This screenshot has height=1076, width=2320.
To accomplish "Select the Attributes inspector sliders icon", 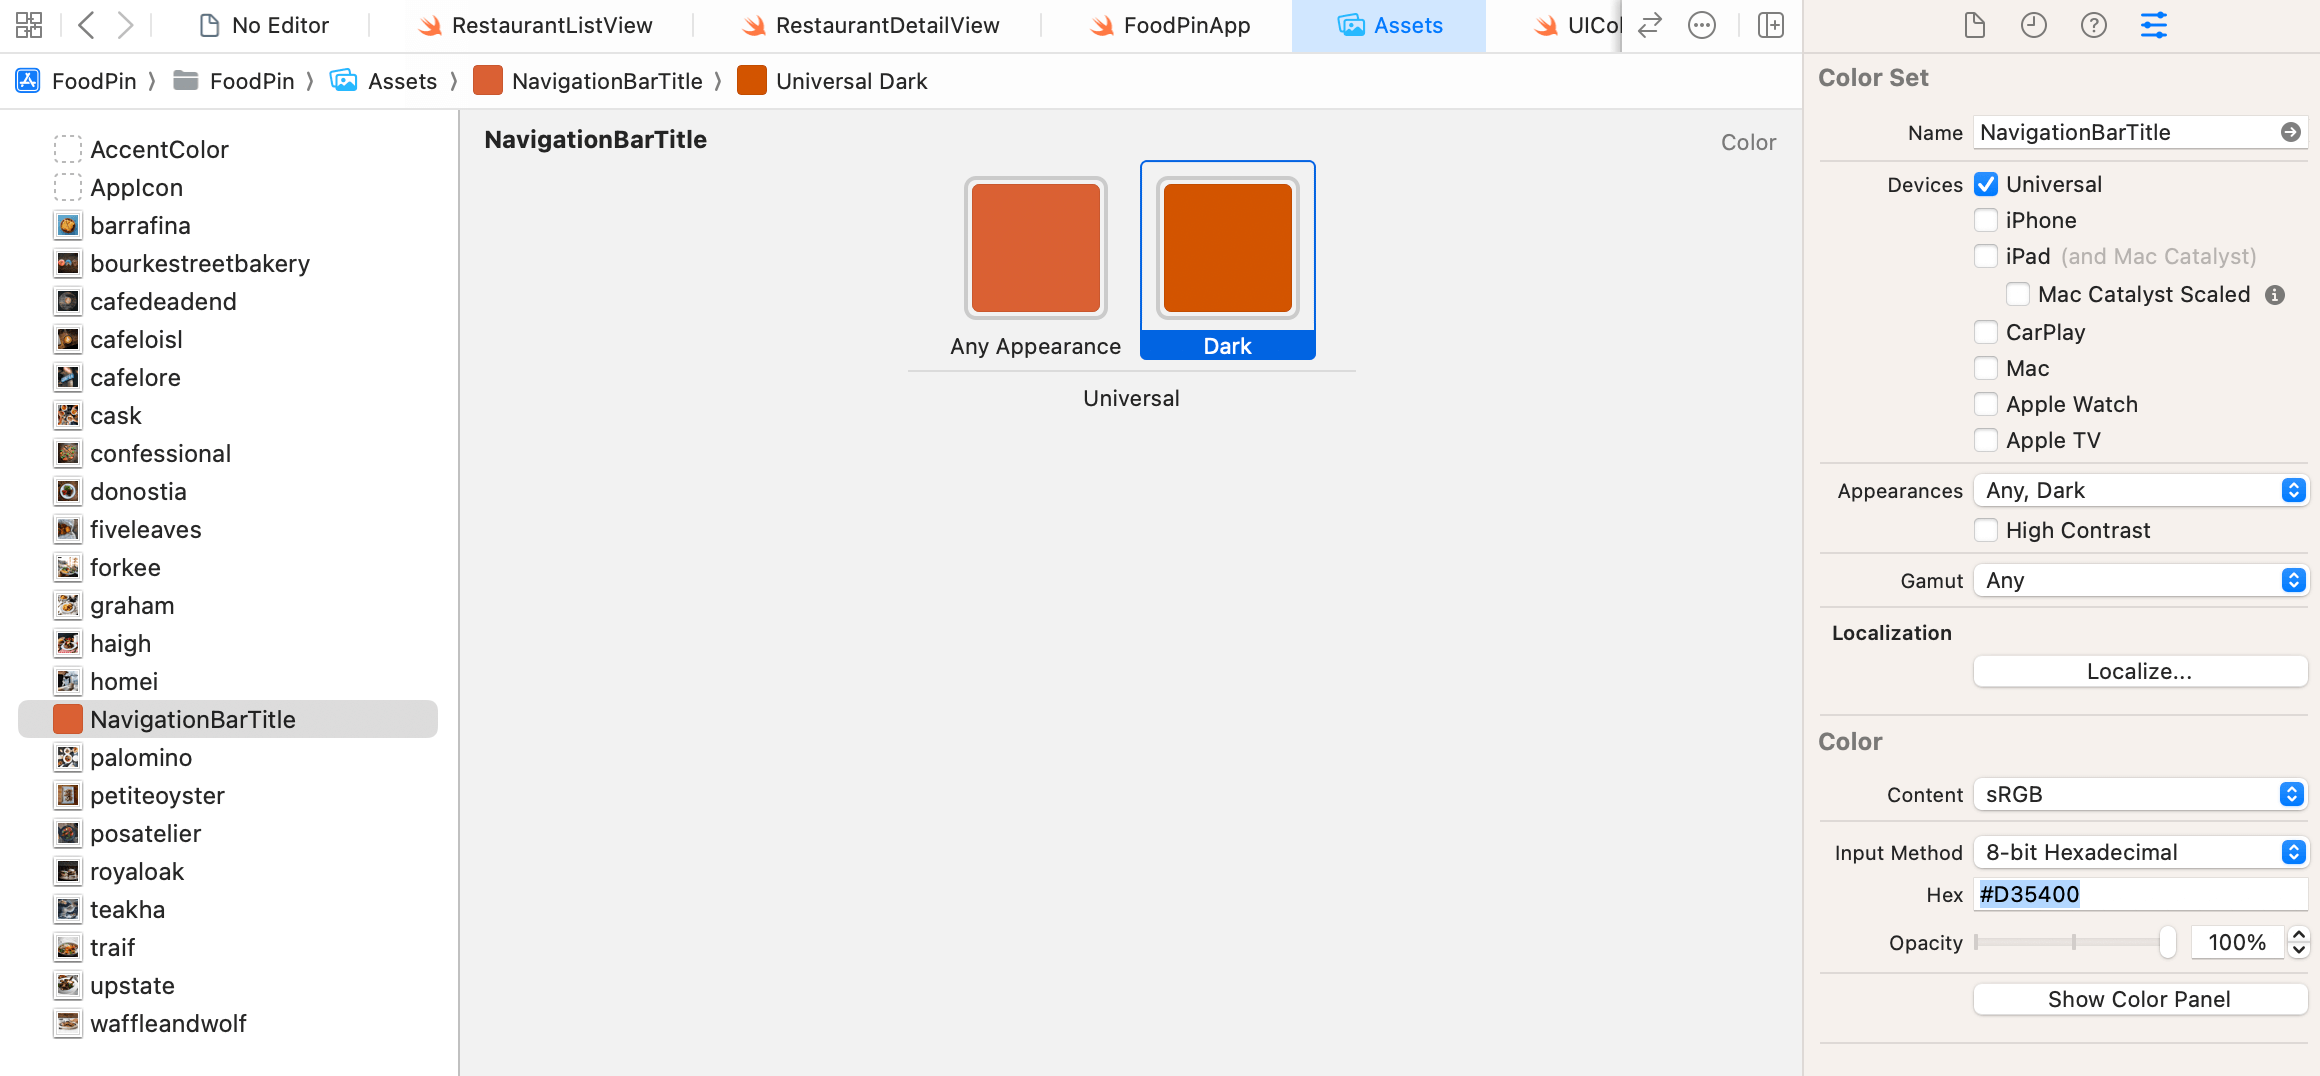I will pyautogui.click(x=2153, y=25).
